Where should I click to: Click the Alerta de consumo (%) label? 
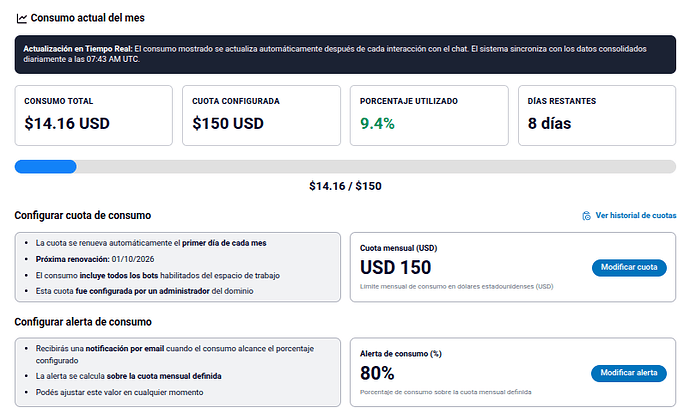click(x=400, y=354)
